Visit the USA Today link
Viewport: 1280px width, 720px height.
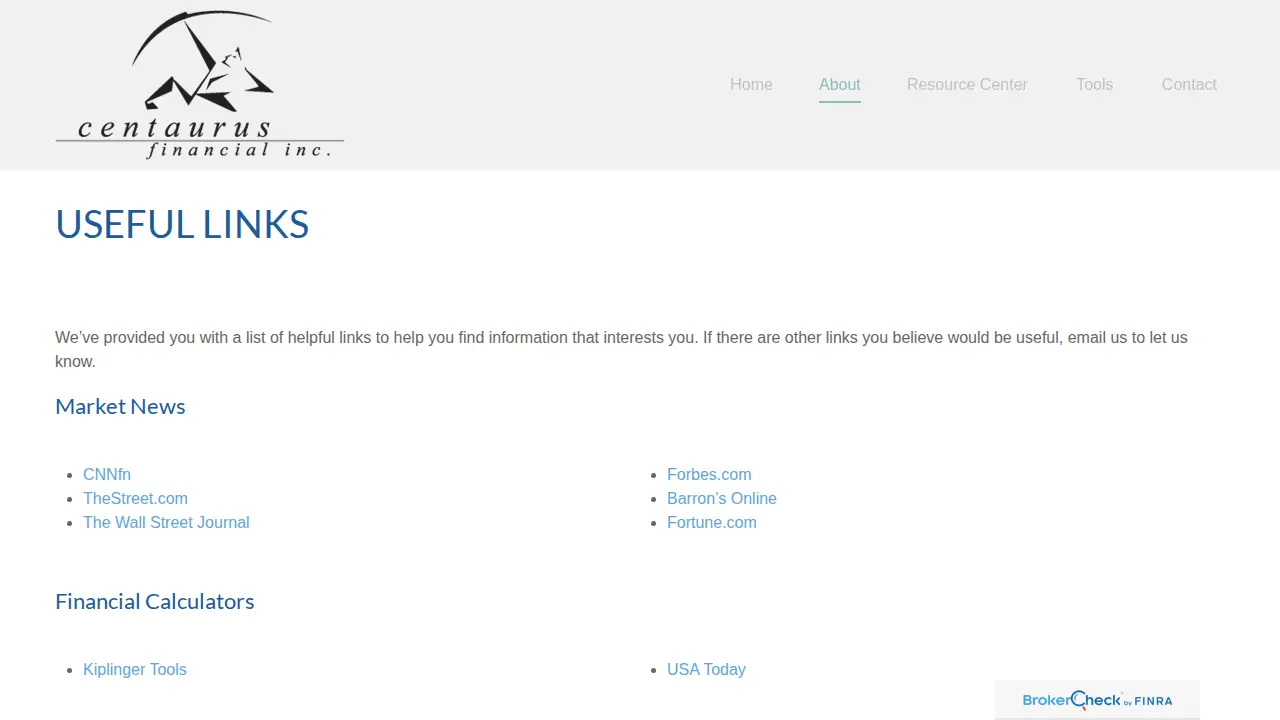[x=706, y=670]
